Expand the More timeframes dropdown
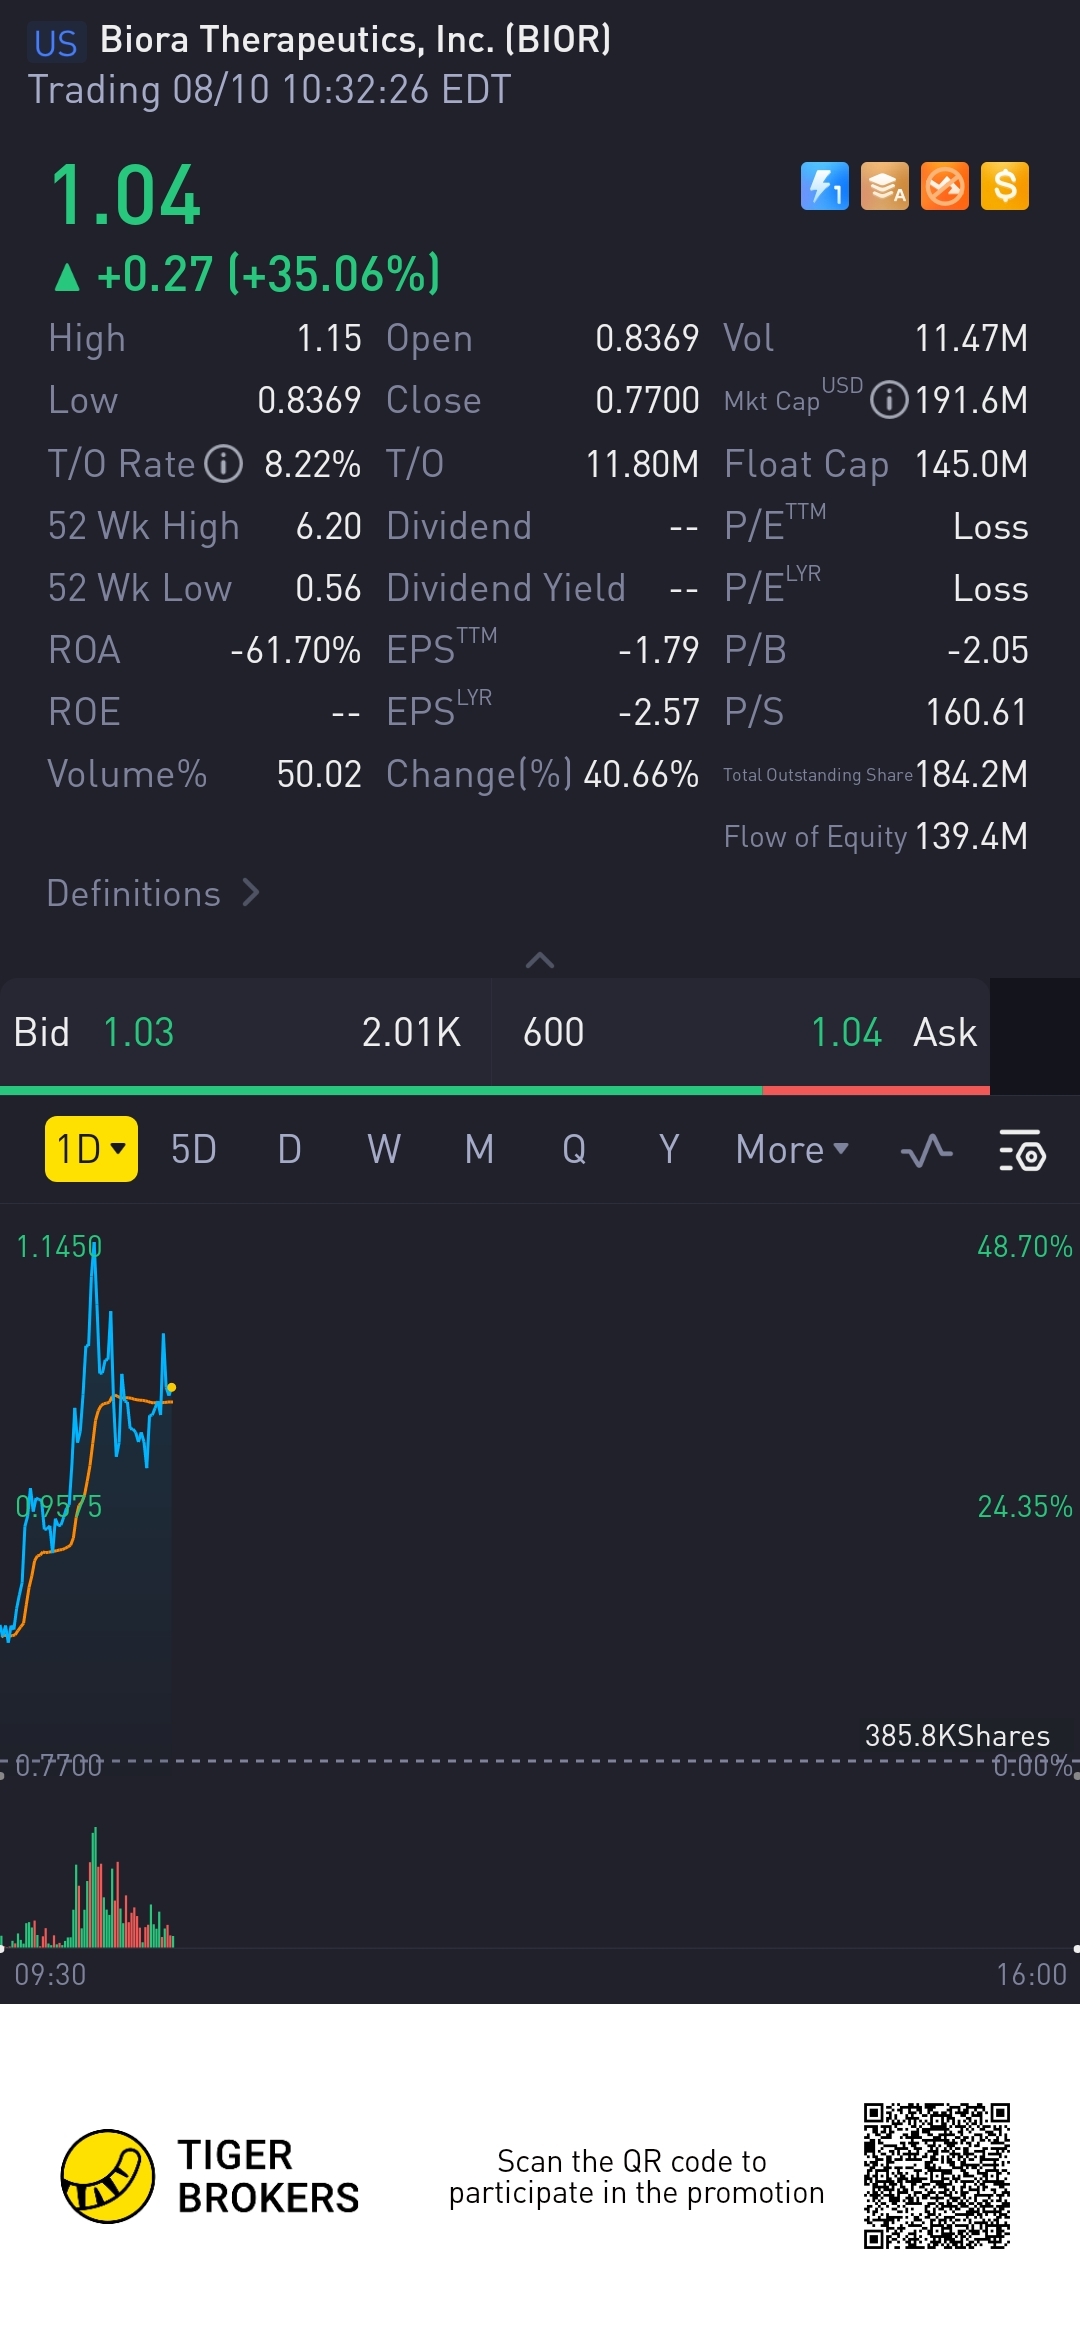The height and width of the screenshot is (2349, 1080). 792,1150
